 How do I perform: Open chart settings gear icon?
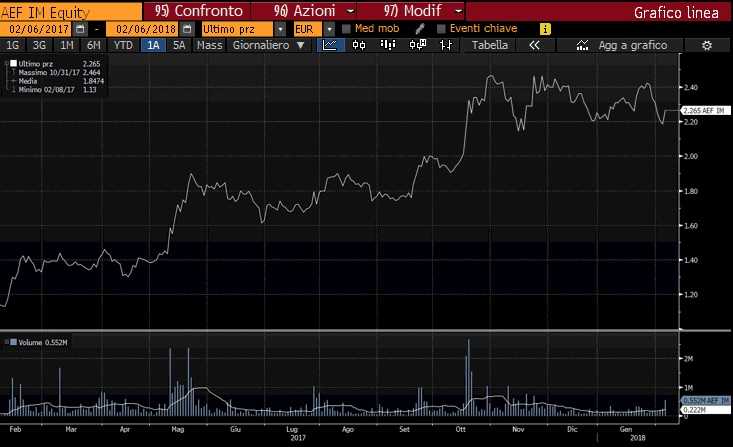pyautogui.click(x=707, y=46)
